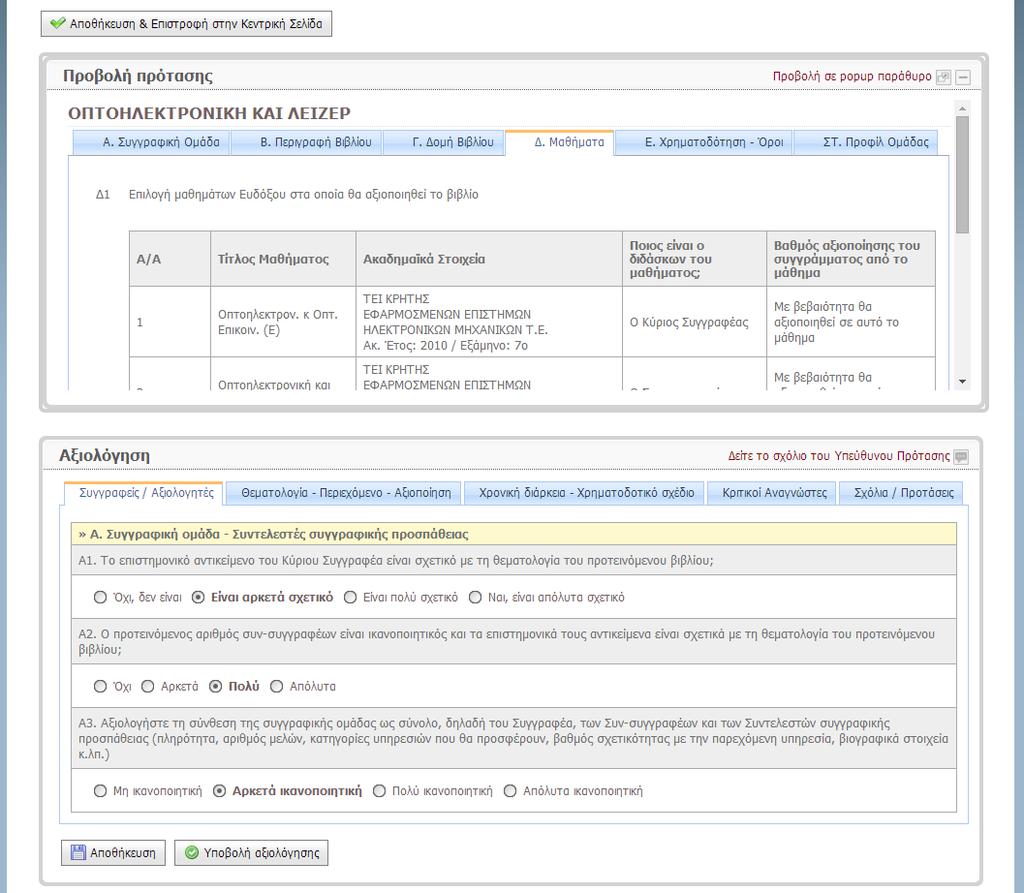Select 'Μη ικανοποιητική' for question A3
The height and width of the screenshot is (893, 1024).
pyautogui.click(x=100, y=790)
